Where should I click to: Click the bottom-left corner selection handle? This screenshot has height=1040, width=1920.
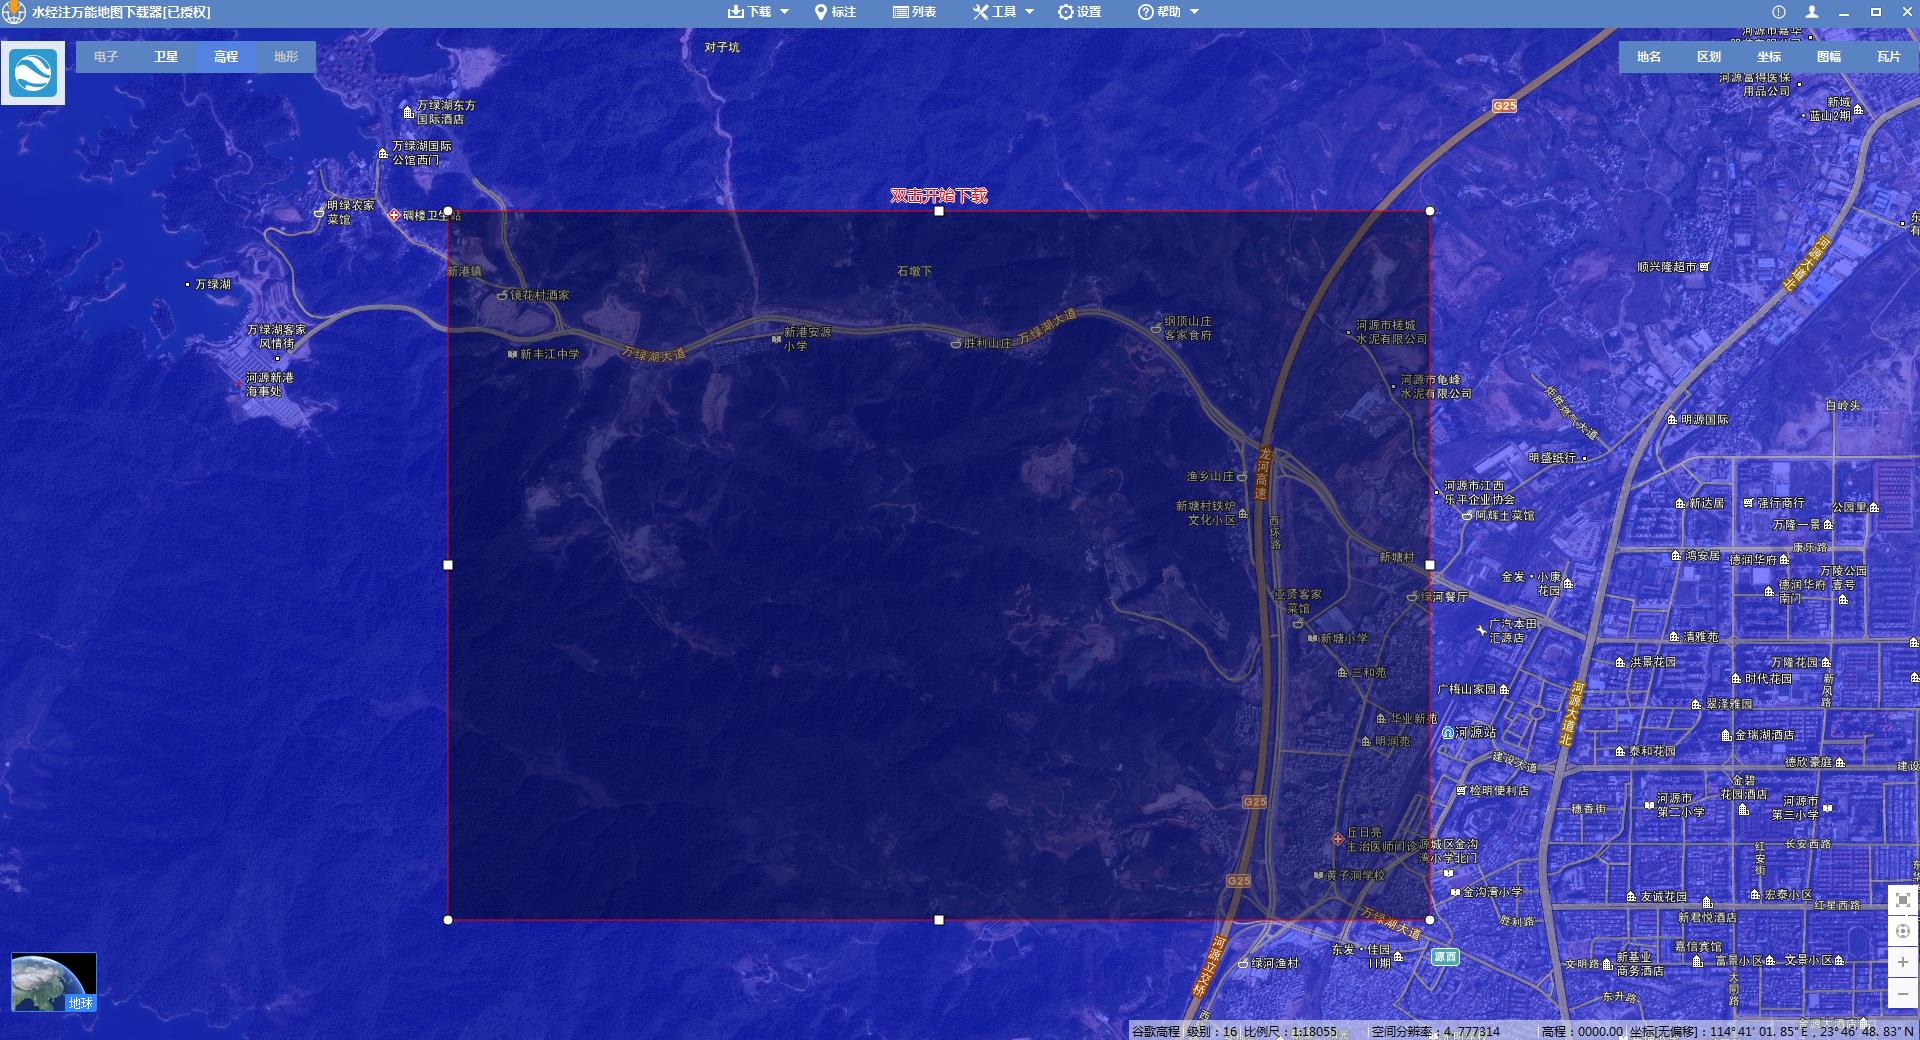tap(448, 920)
